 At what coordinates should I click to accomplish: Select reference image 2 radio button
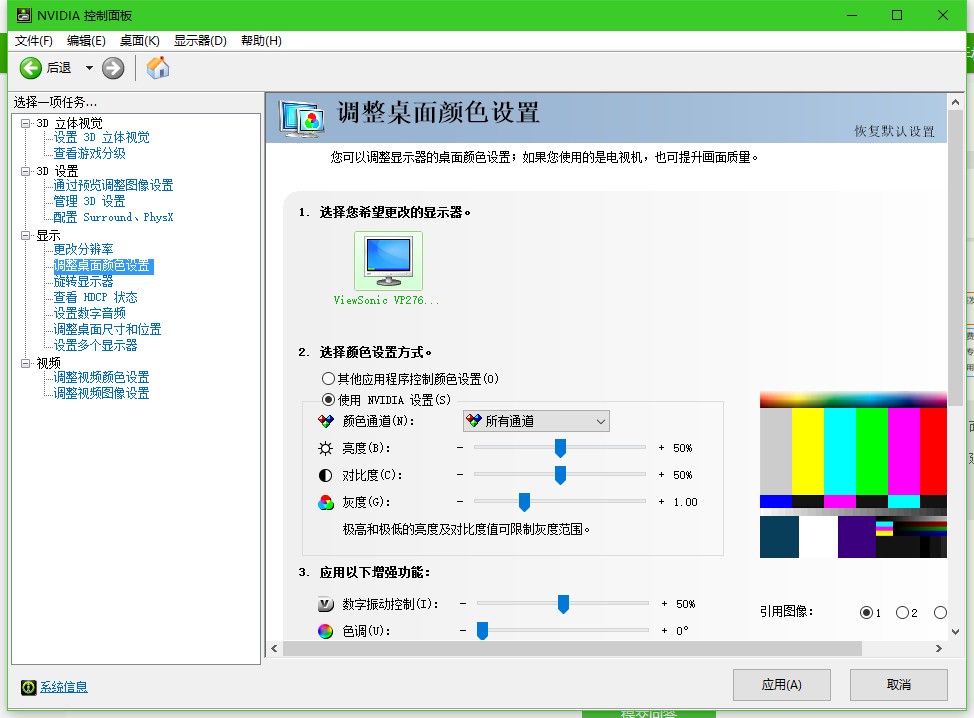click(902, 612)
